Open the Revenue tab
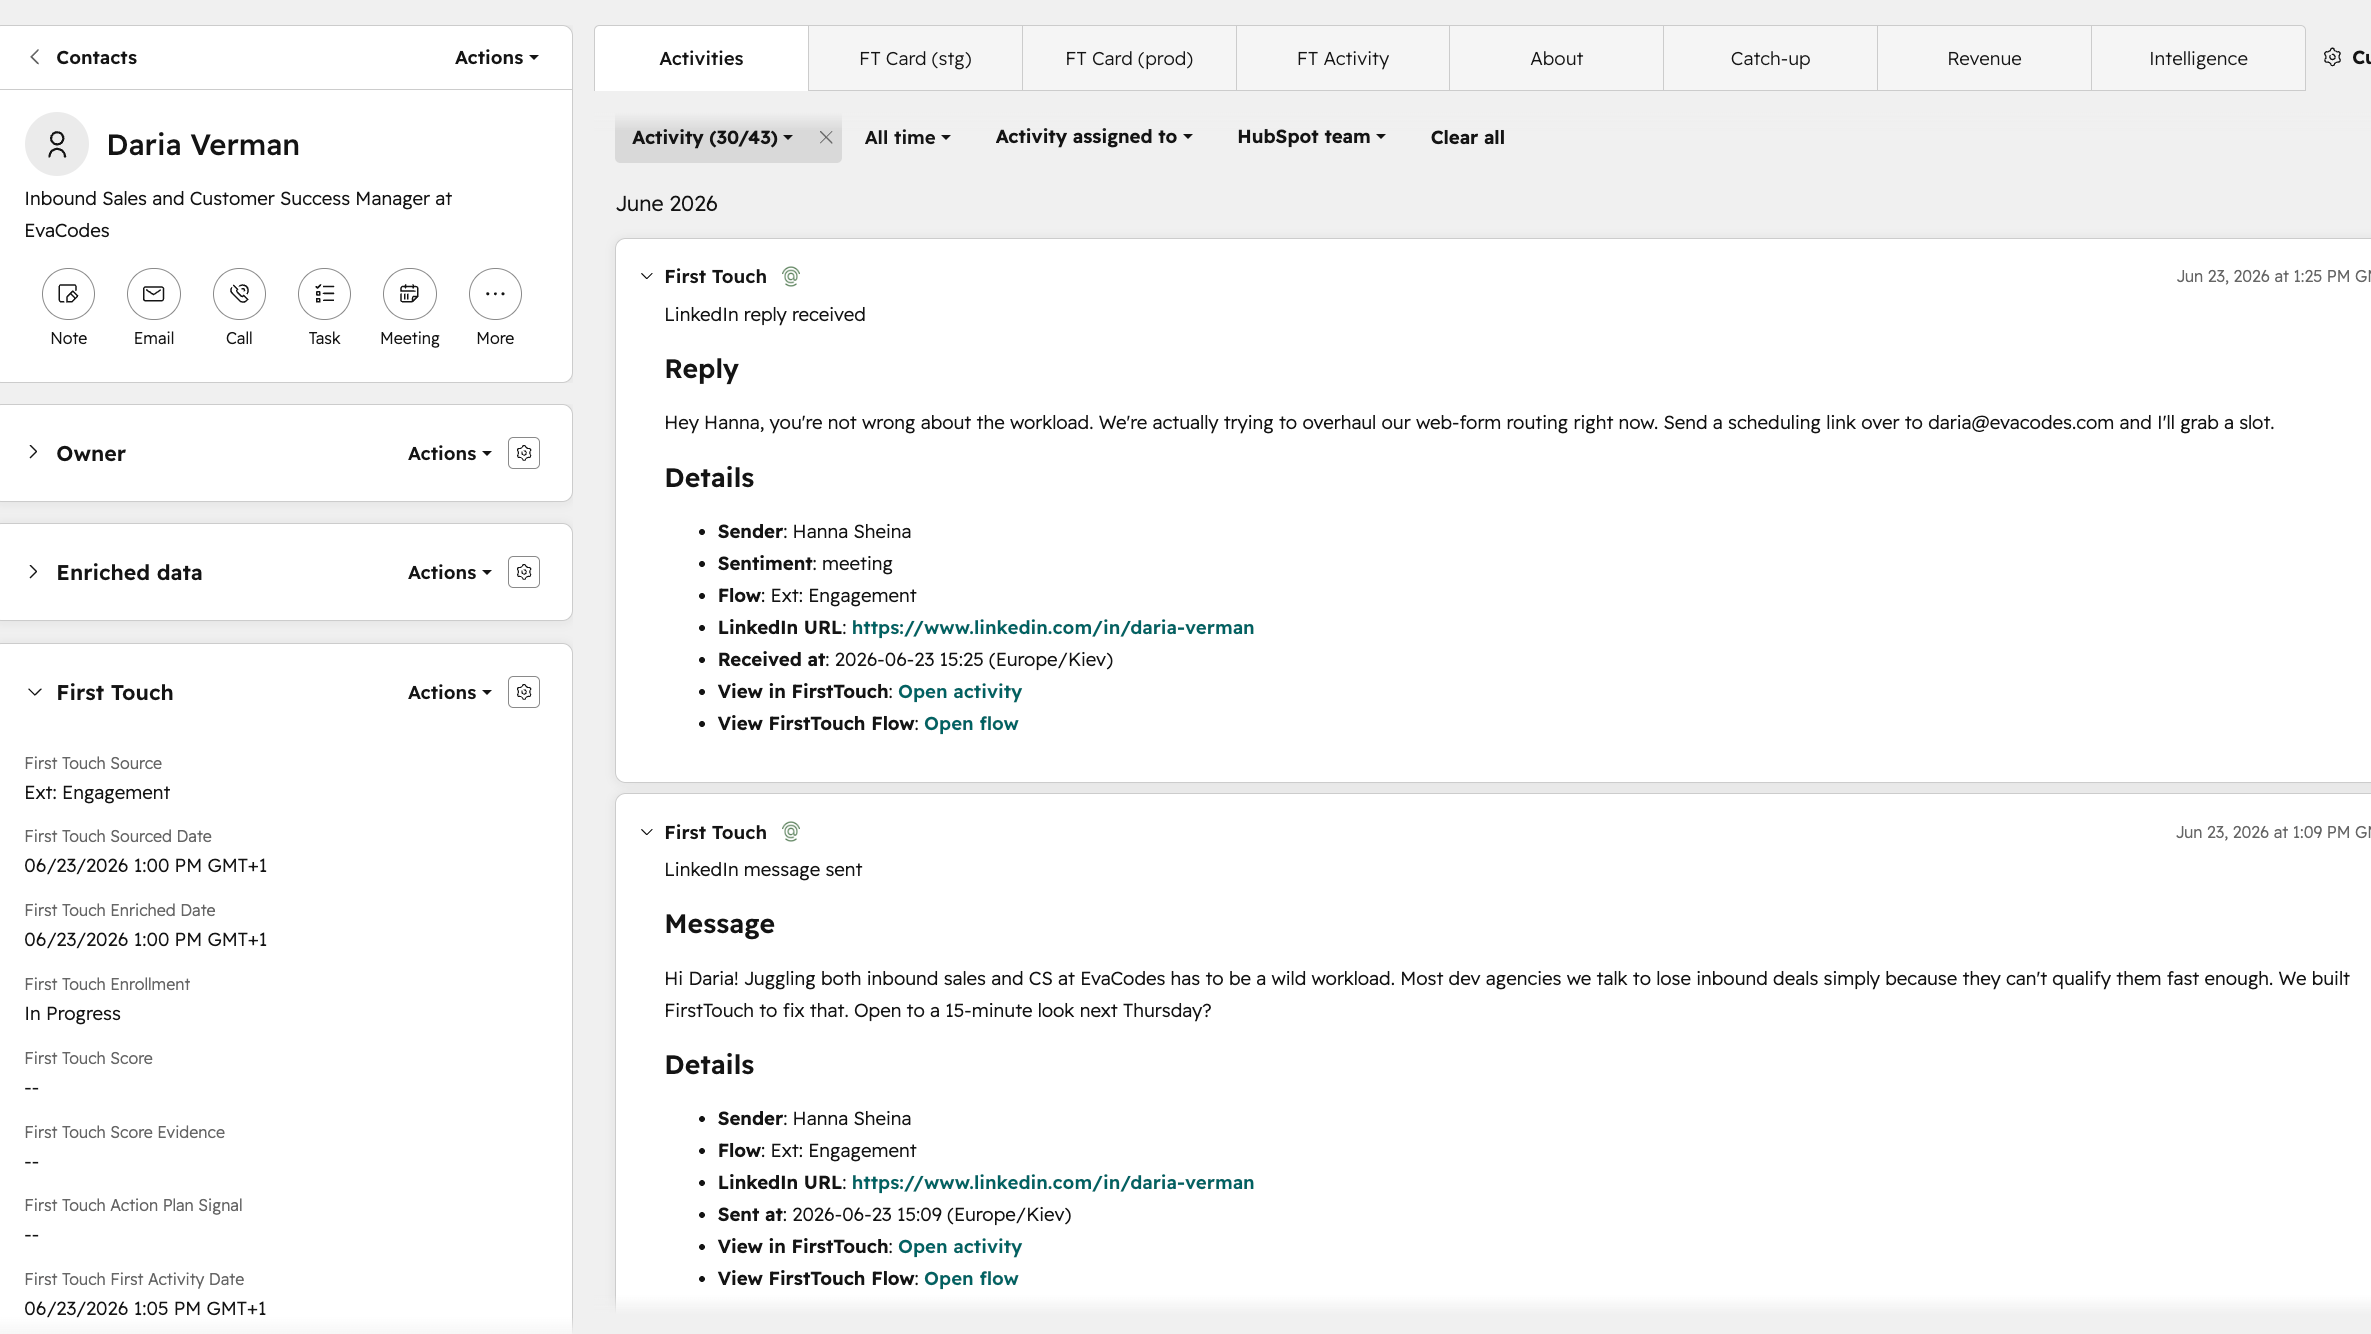The height and width of the screenshot is (1334, 2371). (1984, 58)
